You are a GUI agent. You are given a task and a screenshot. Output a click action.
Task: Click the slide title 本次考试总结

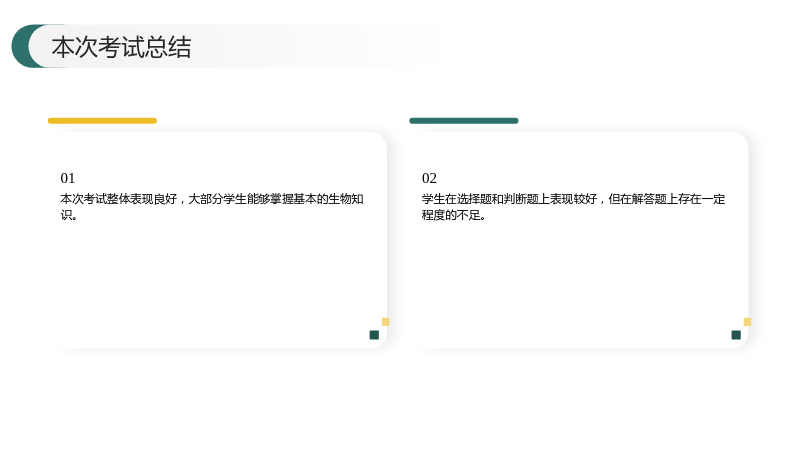click(121, 47)
